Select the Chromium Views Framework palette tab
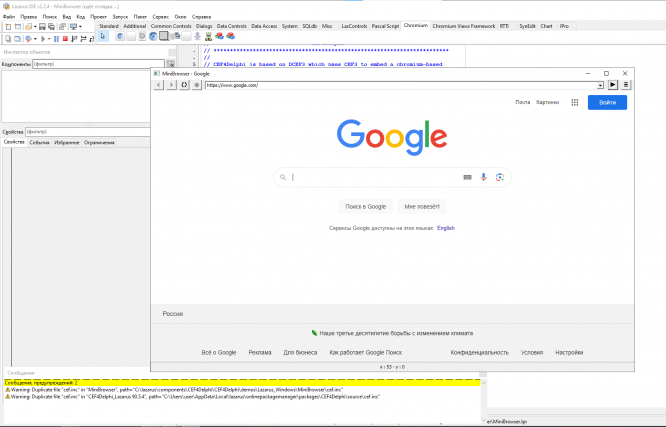 tap(464, 26)
